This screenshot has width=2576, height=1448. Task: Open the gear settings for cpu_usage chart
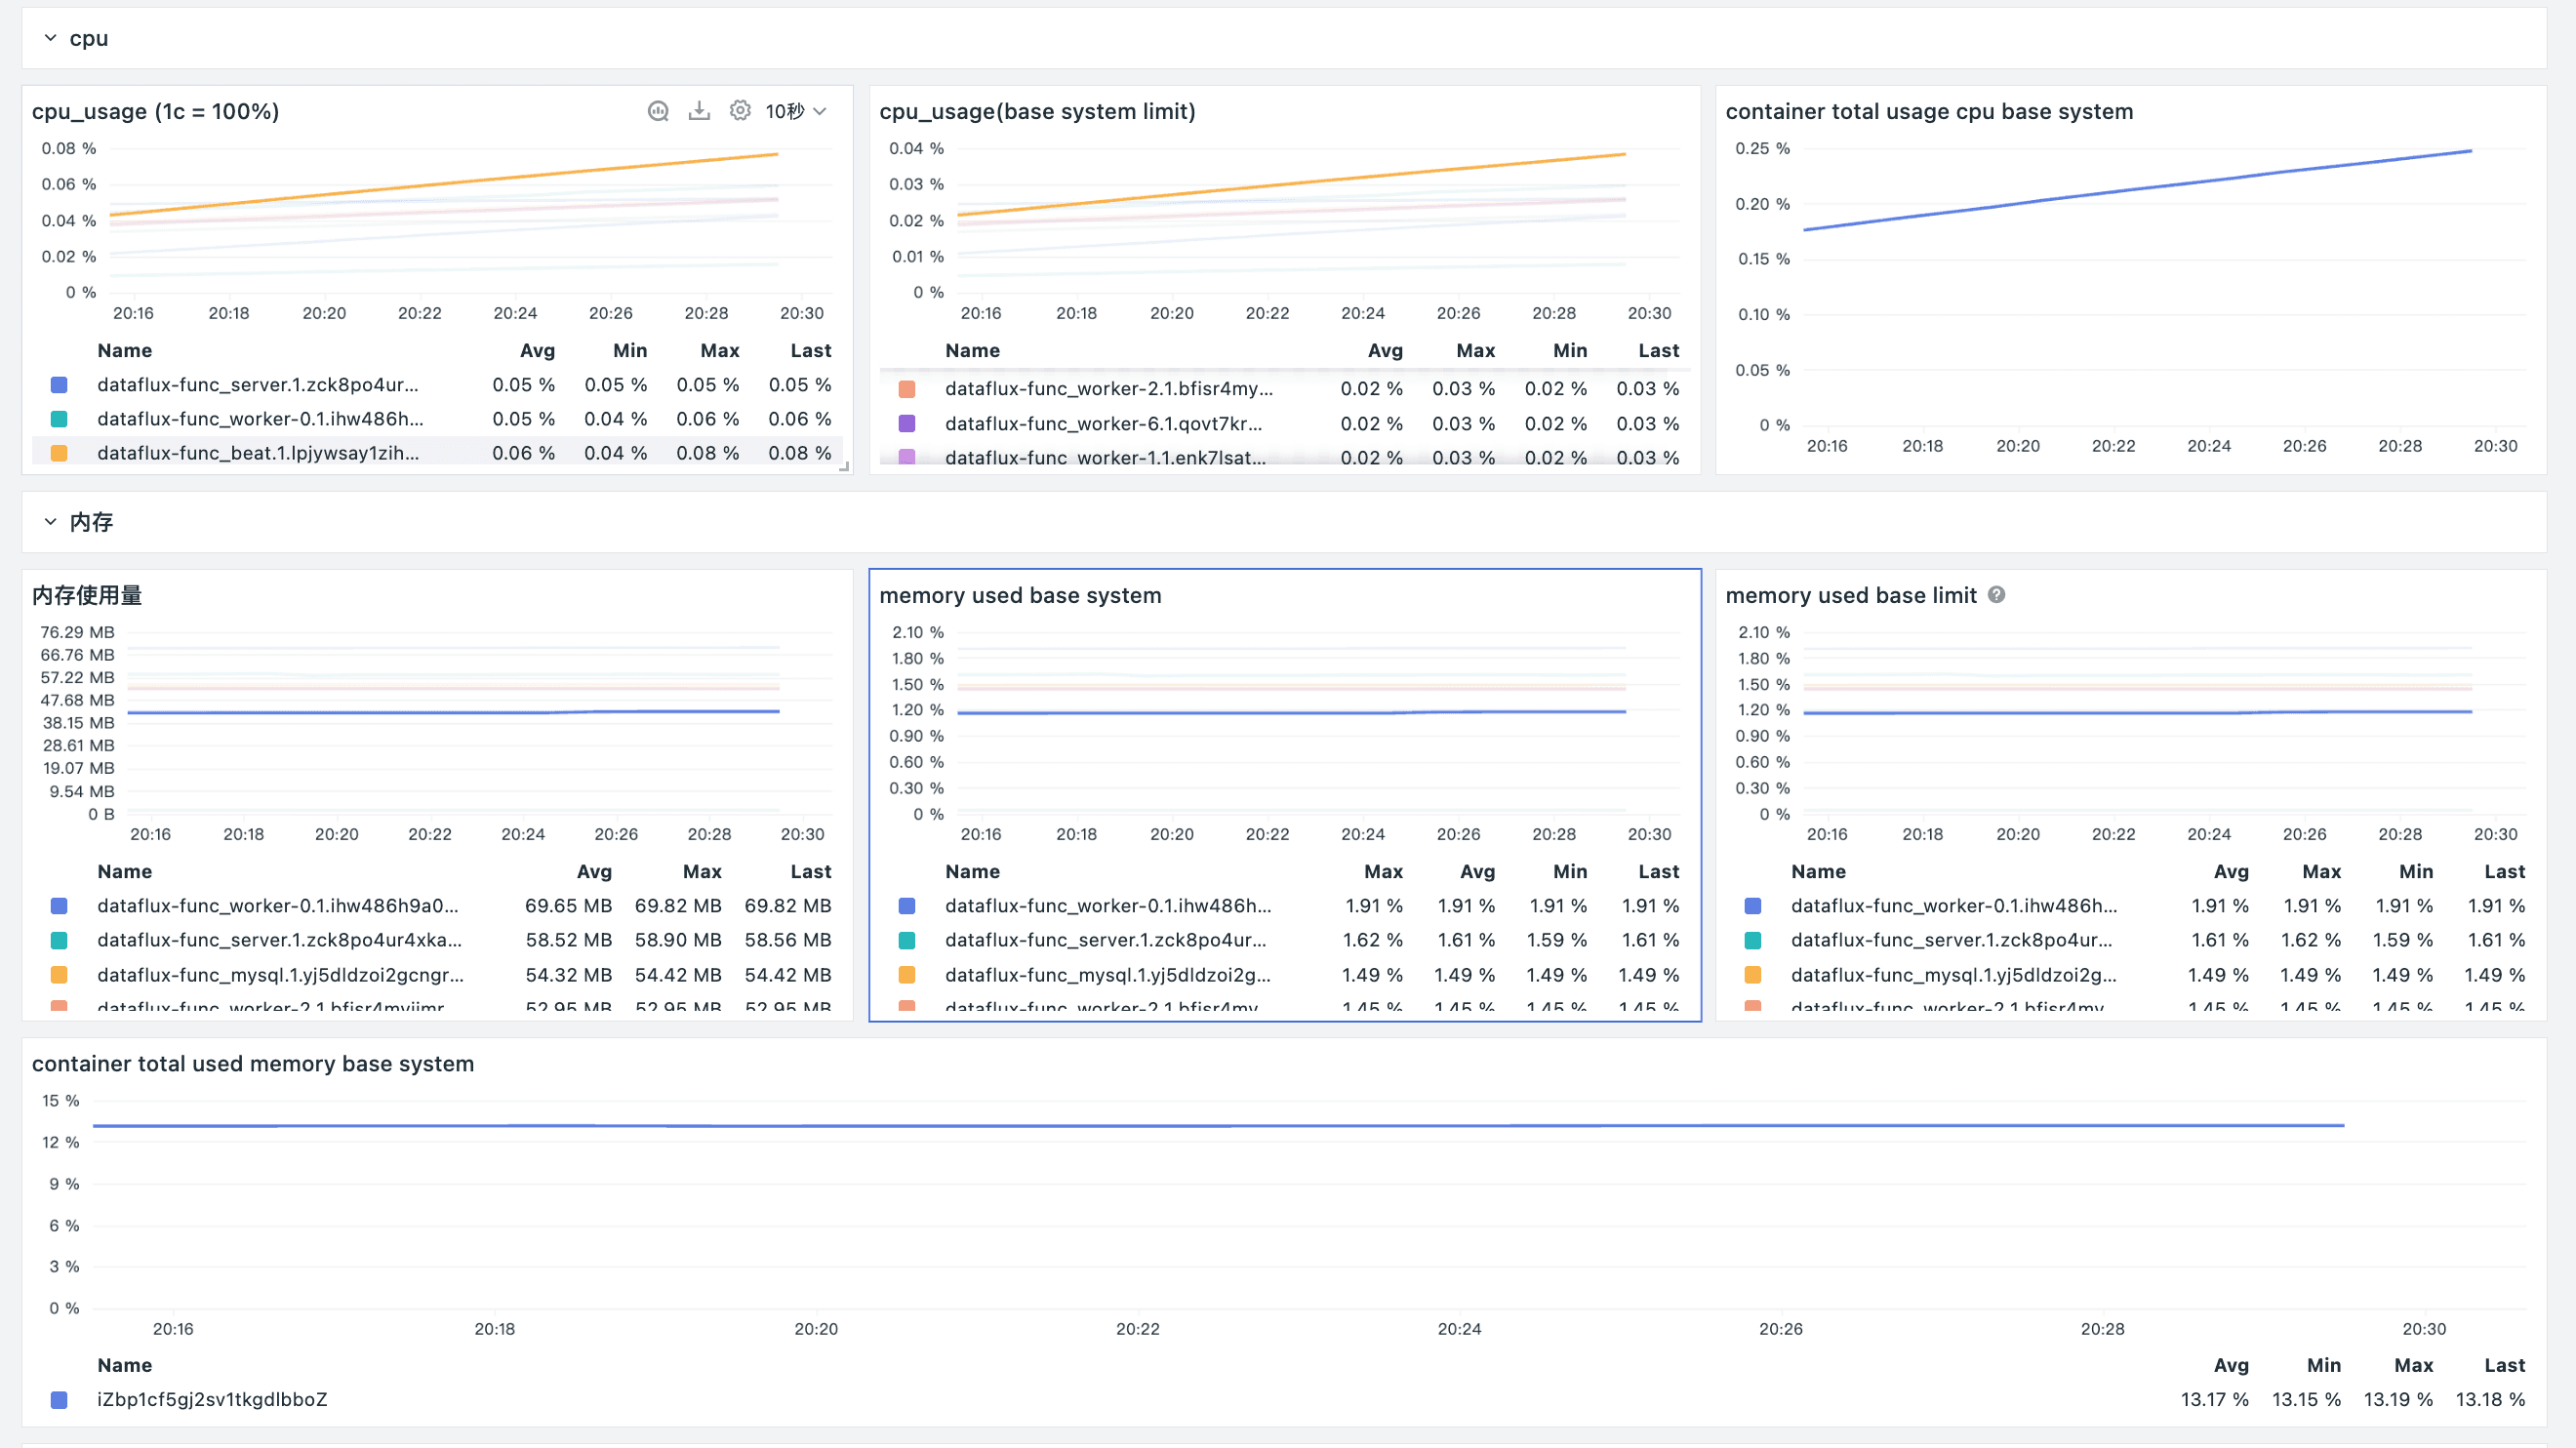point(740,111)
